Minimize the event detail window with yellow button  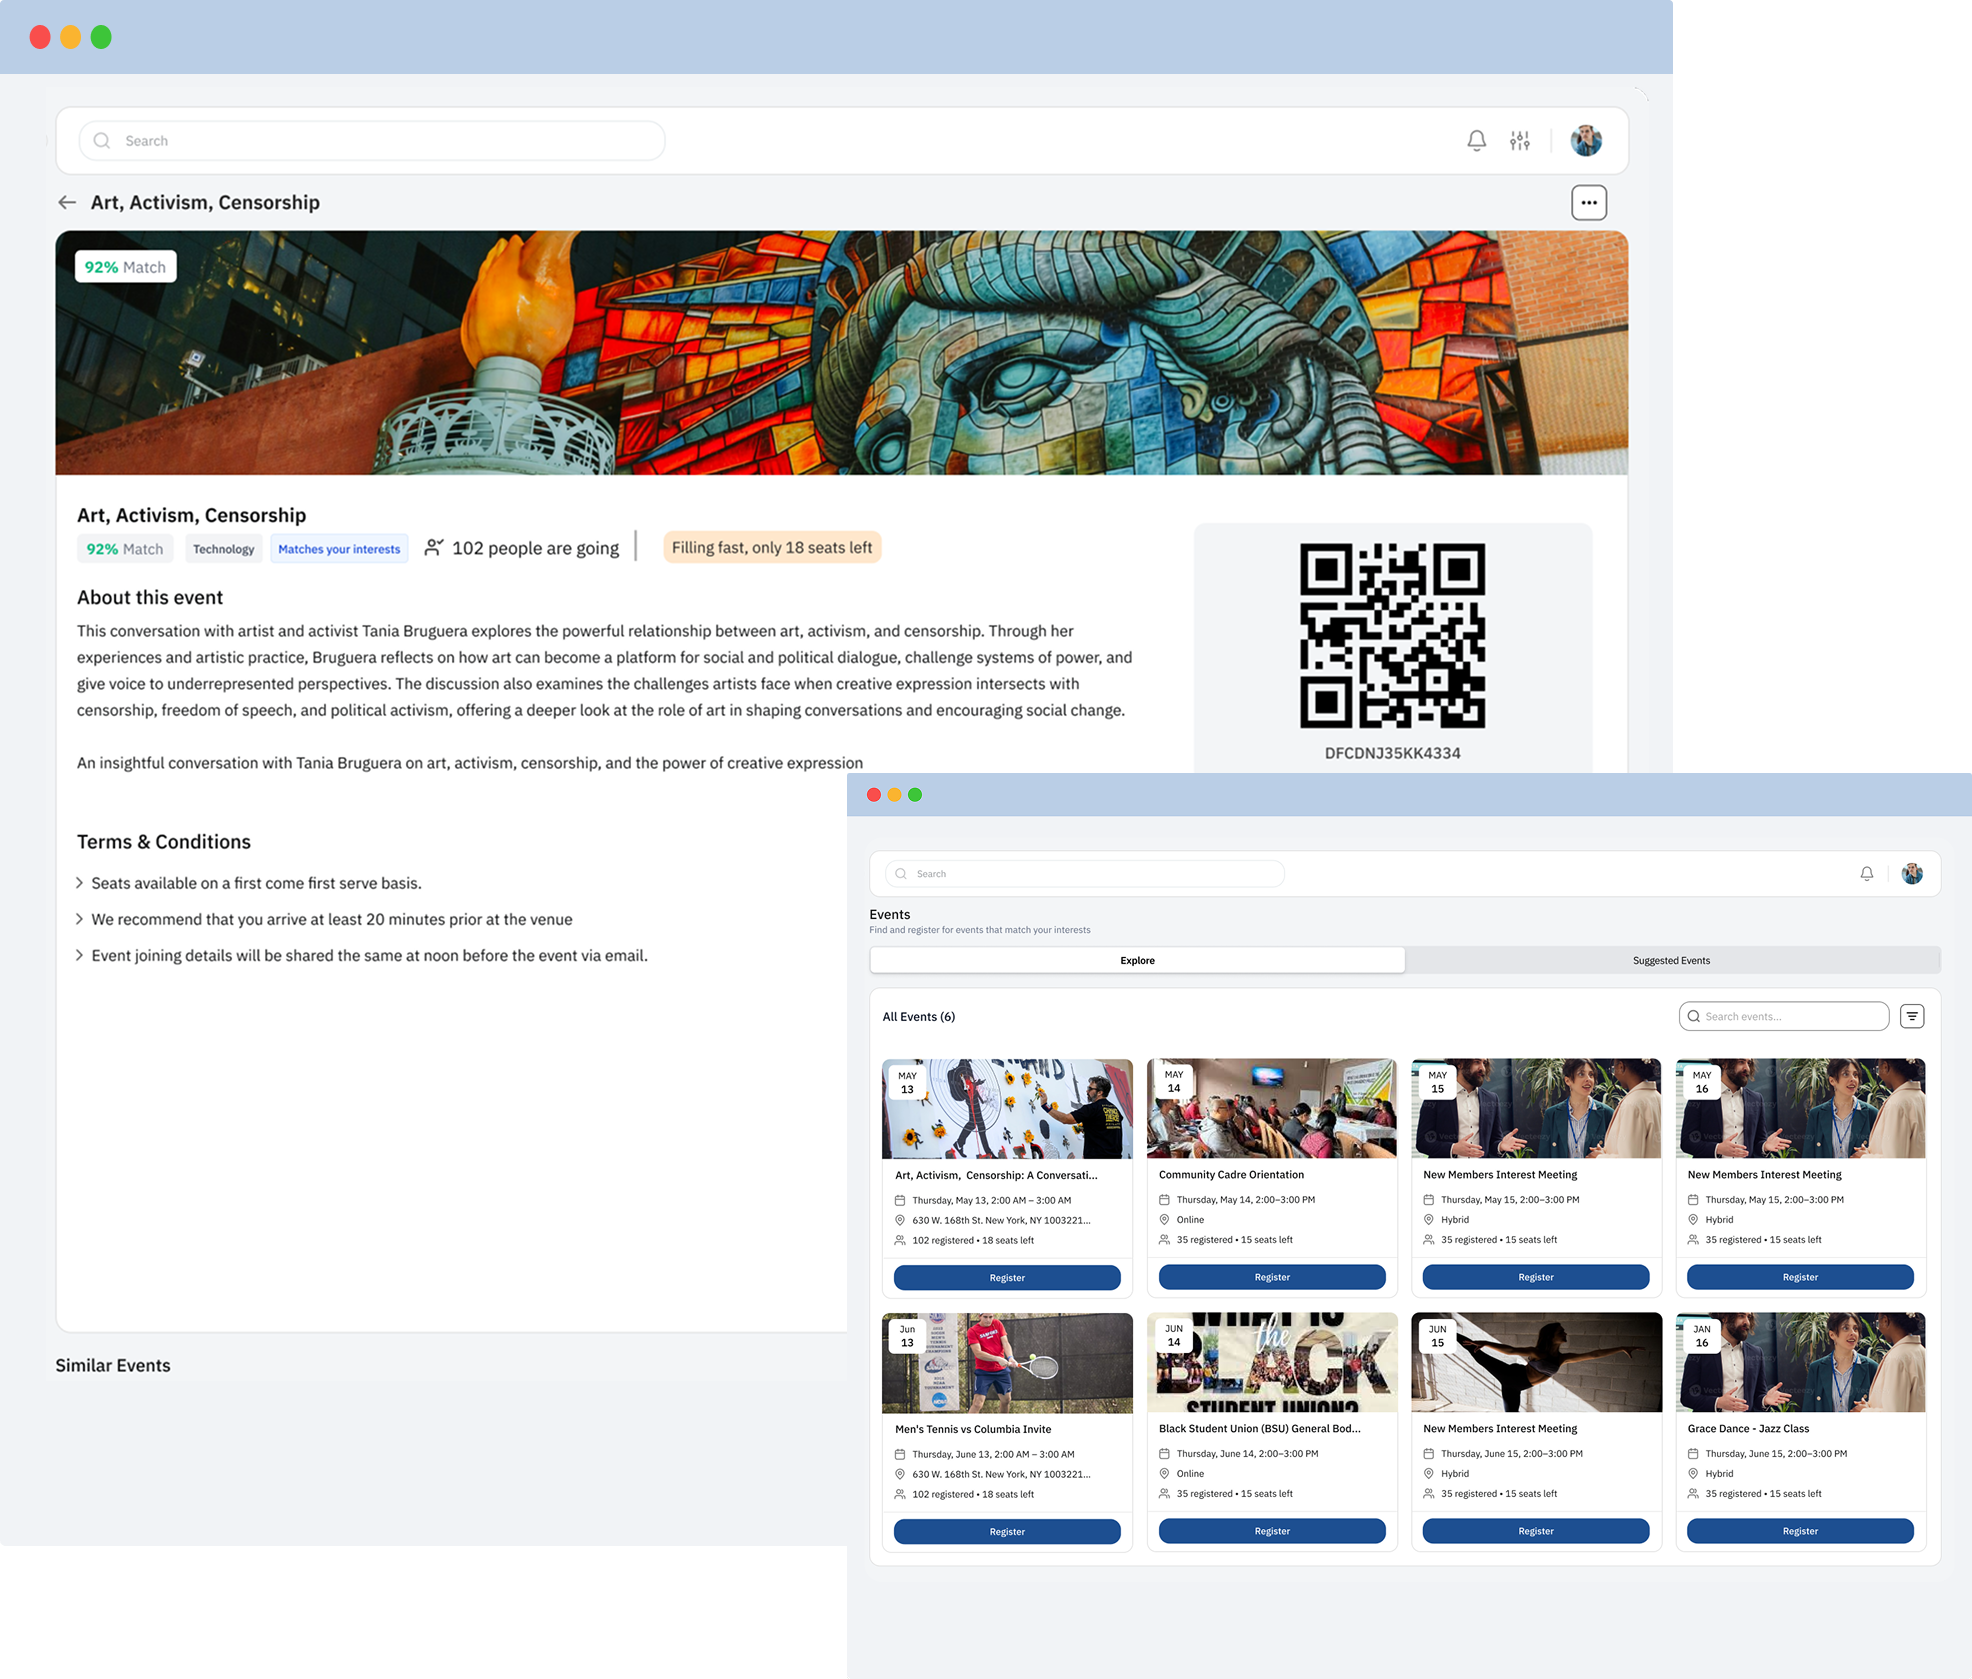tap(70, 37)
